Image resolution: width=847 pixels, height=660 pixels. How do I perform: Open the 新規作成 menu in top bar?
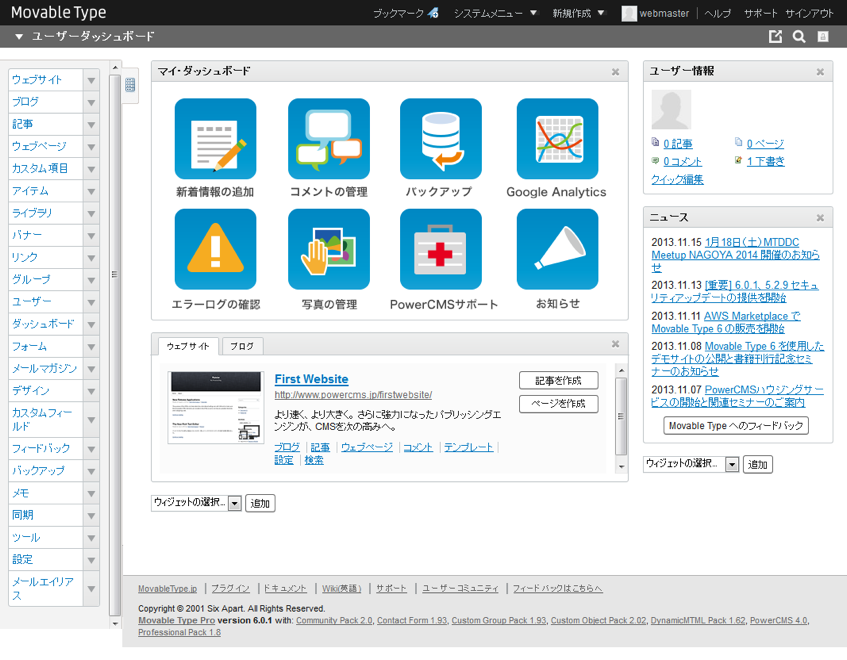(578, 14)
